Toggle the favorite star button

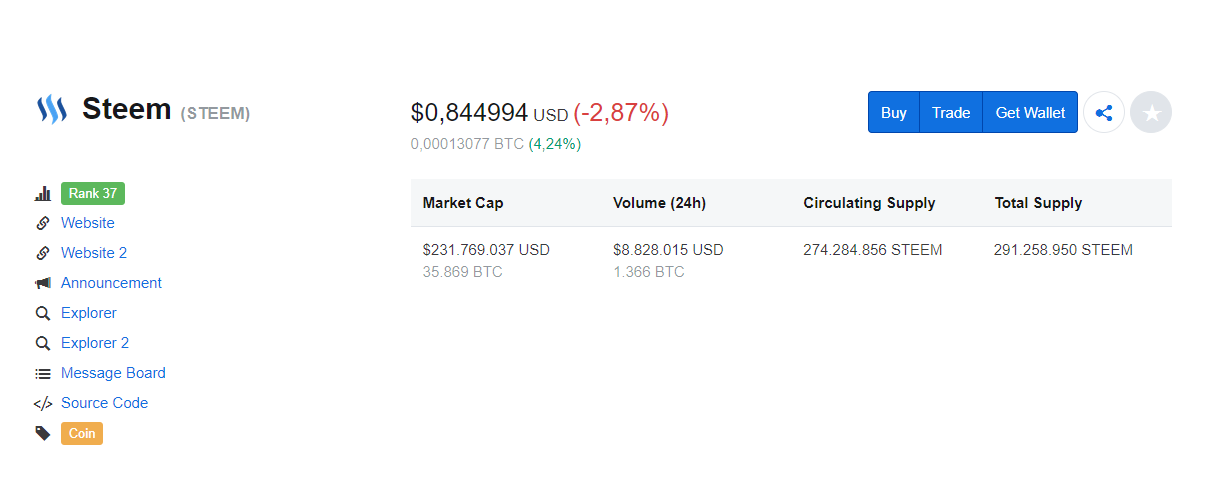coord(1151,112)
